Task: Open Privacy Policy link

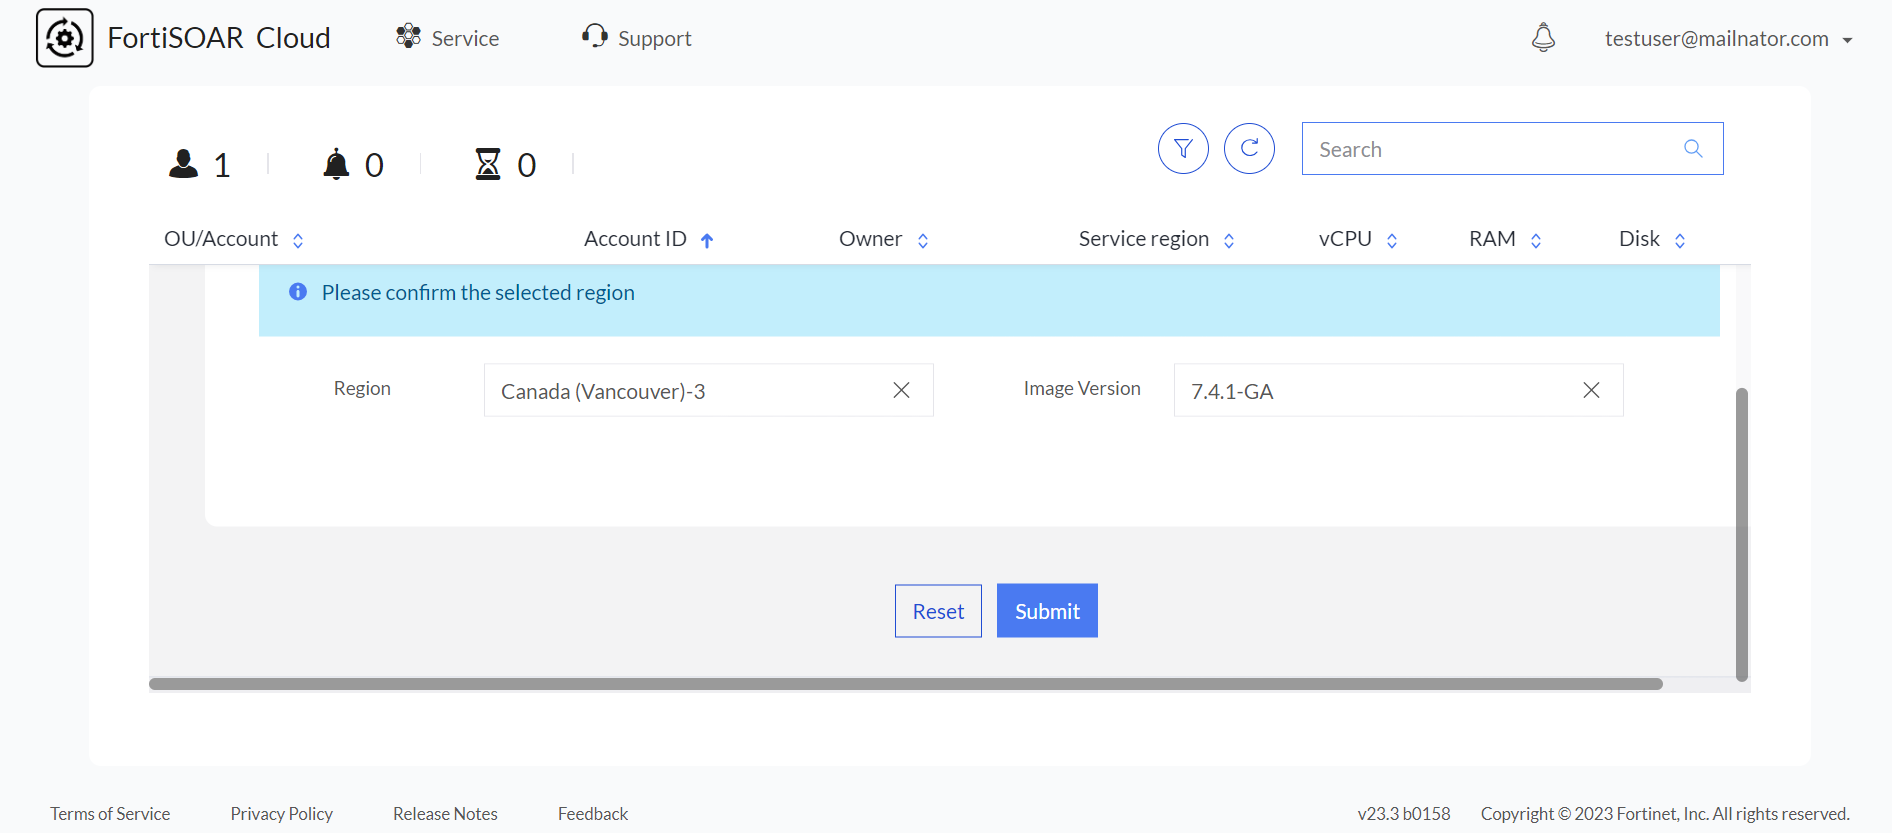Action: 282,814
